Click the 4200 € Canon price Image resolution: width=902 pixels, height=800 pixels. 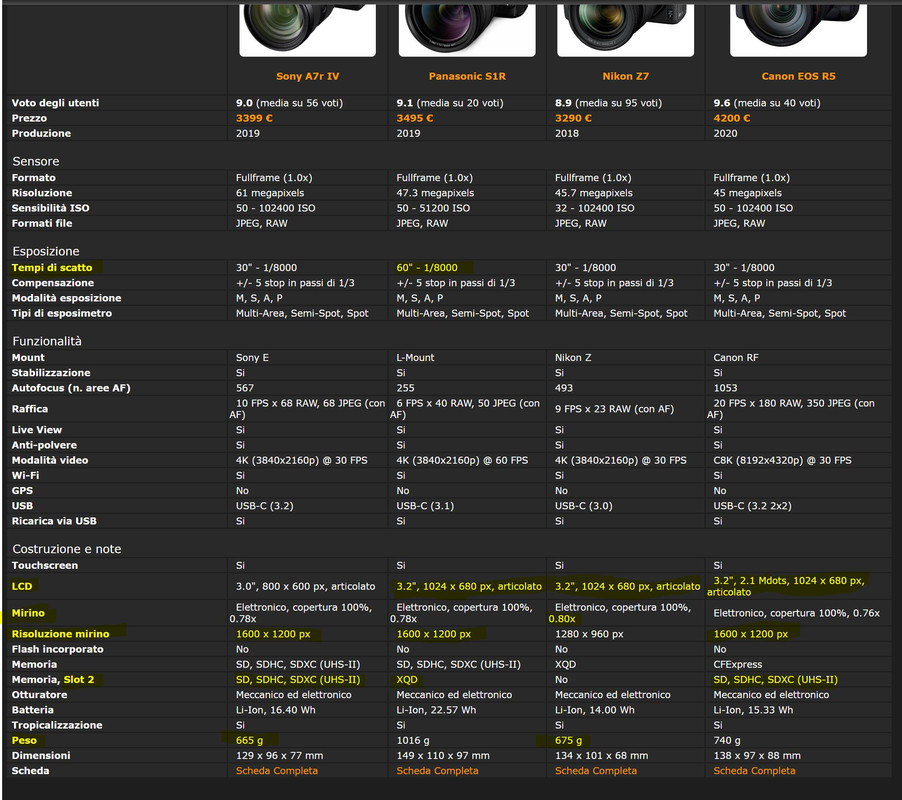732,118
